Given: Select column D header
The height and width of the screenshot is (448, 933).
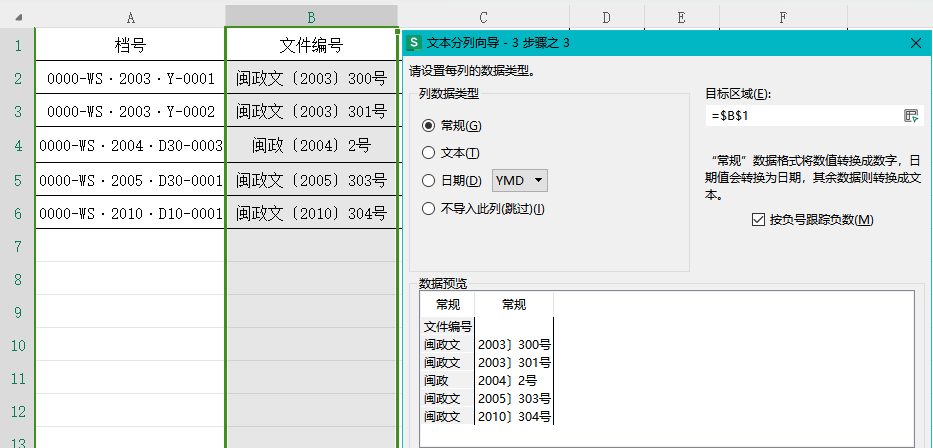Looking at the screenshot, I should (606, 17).
